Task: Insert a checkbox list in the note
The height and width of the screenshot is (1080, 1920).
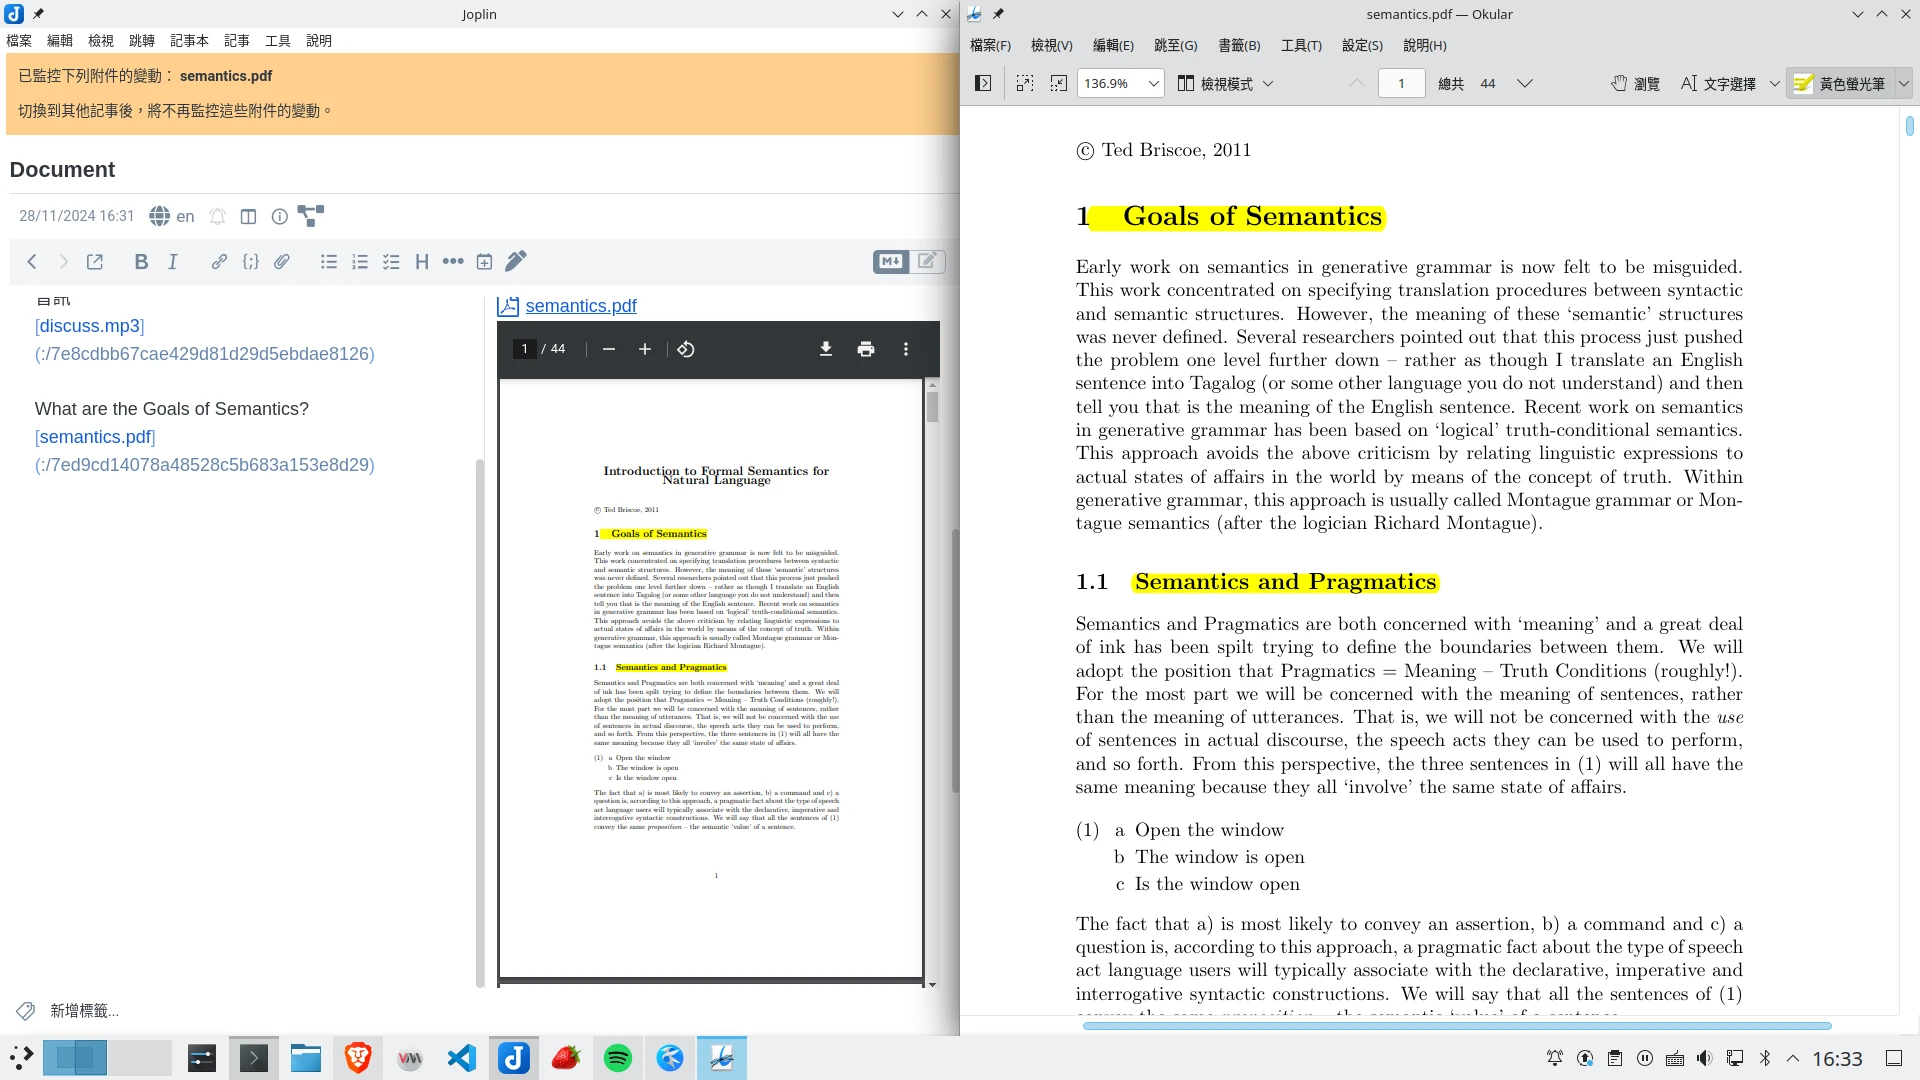Action: 391,262
